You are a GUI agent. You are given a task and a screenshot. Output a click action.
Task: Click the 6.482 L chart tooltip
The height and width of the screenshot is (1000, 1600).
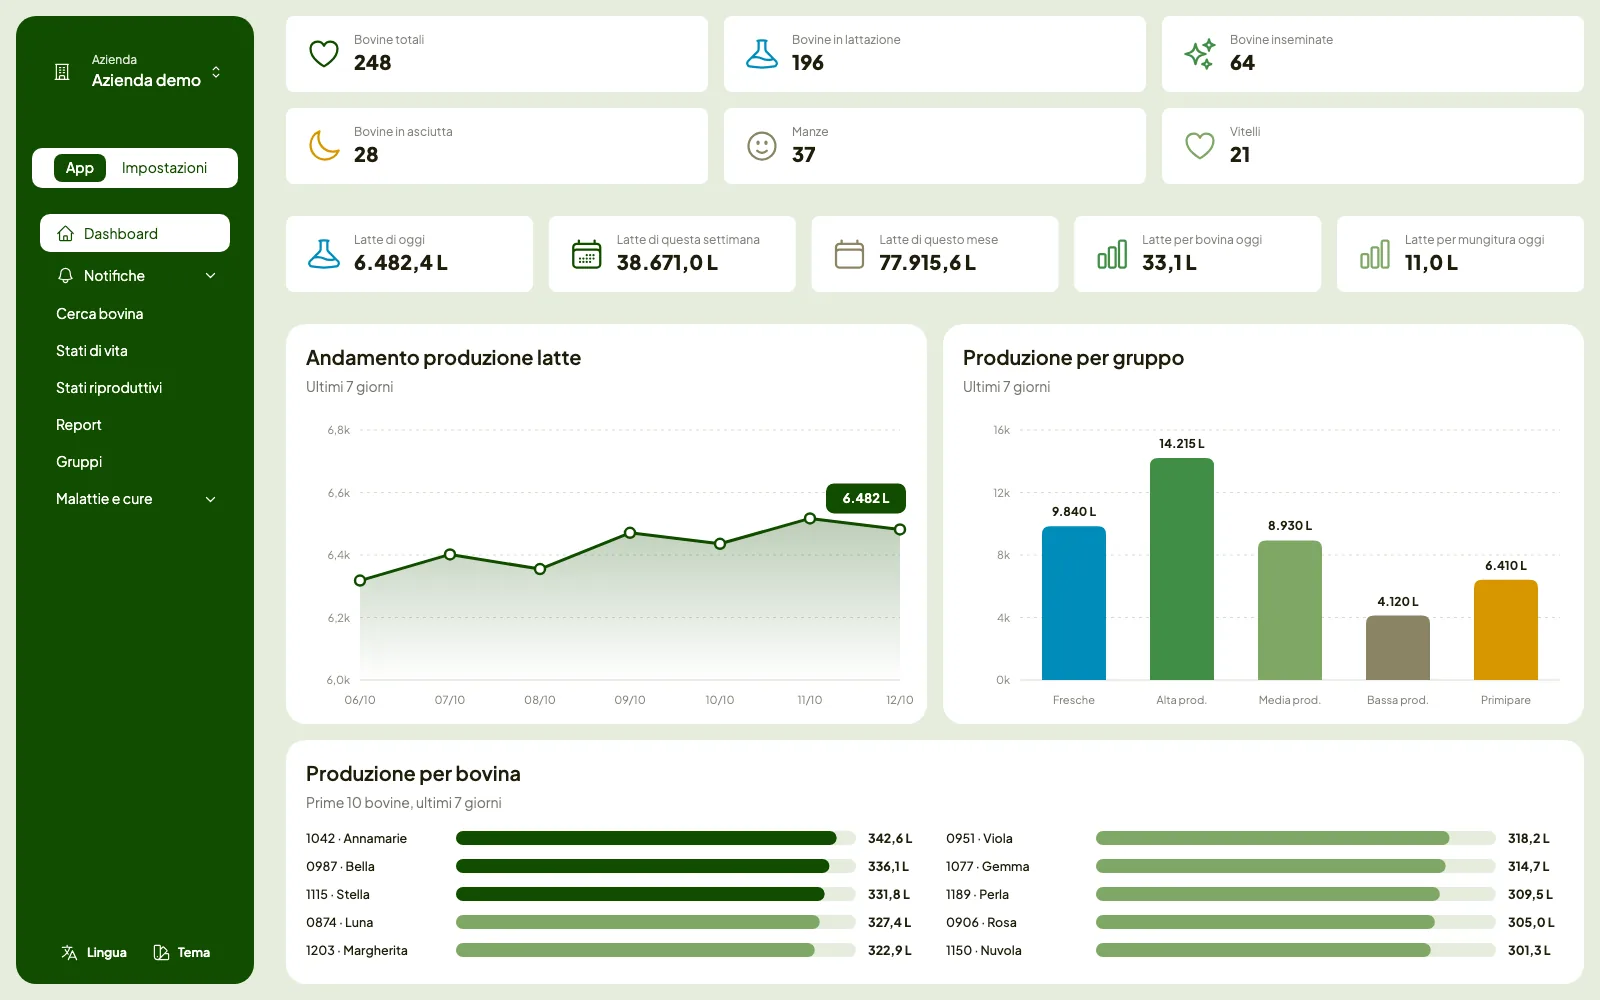click(x=866, y=498)
